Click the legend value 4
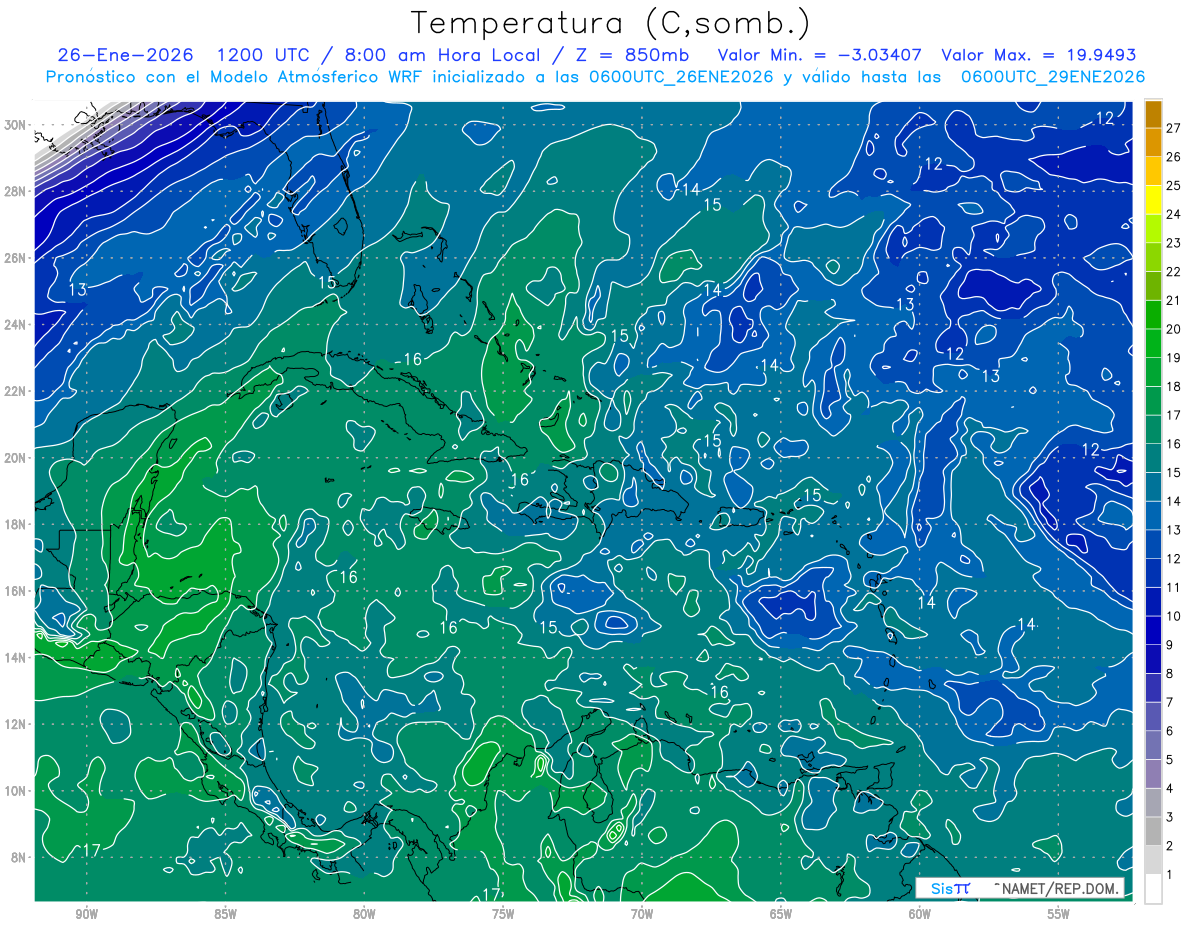Viewport: 1200px width, 927px height. click(1171, 788)
